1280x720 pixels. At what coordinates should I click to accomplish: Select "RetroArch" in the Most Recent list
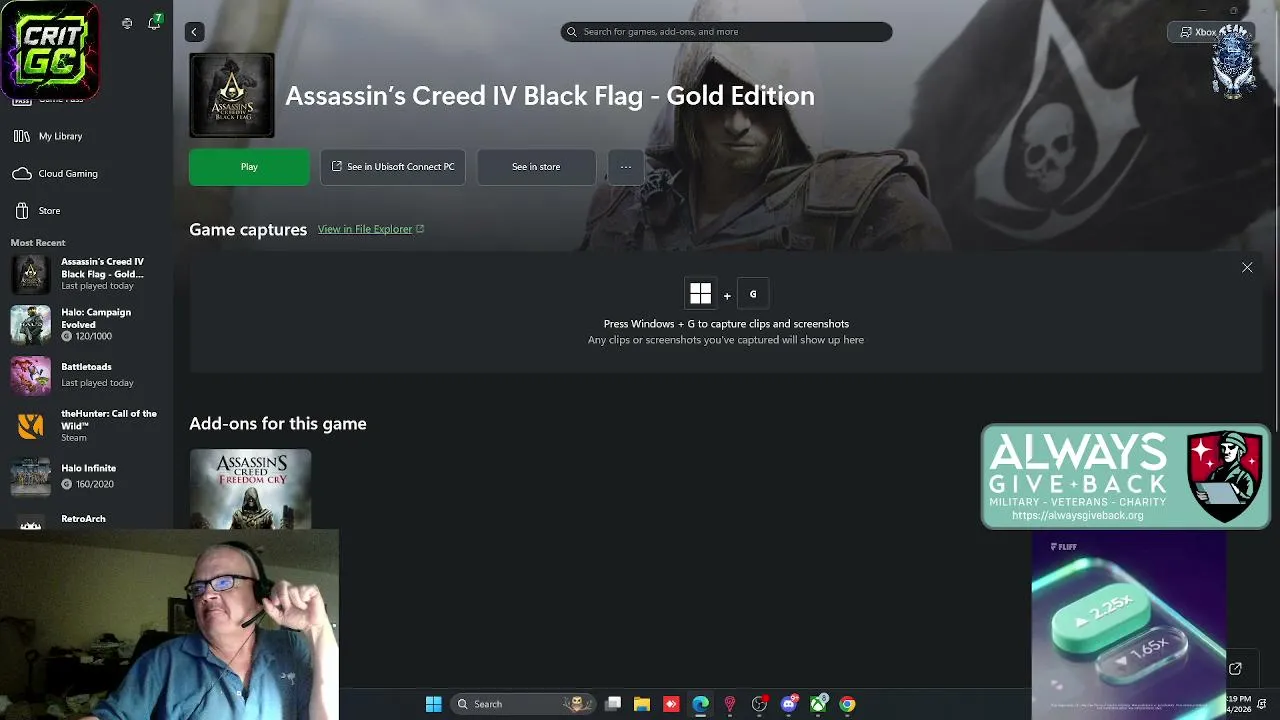point(83,519)
